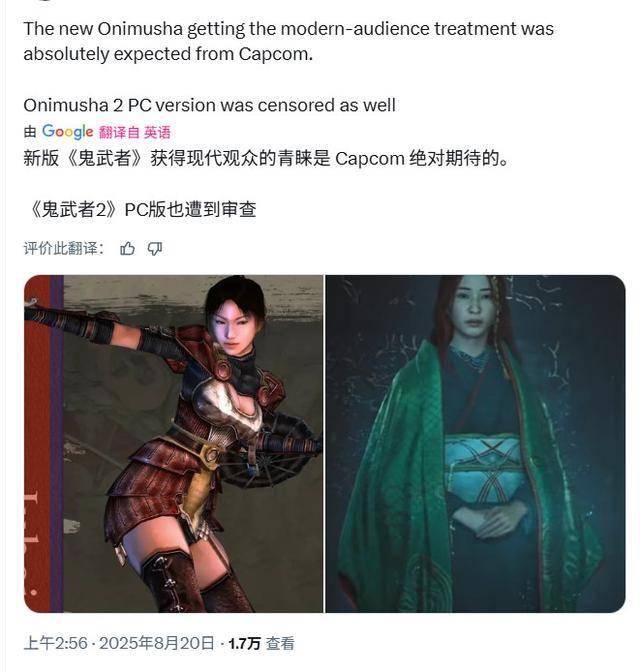Open the 上午2:56 timestamp link
Screen dimensions: 640x672
coord(56,643)
